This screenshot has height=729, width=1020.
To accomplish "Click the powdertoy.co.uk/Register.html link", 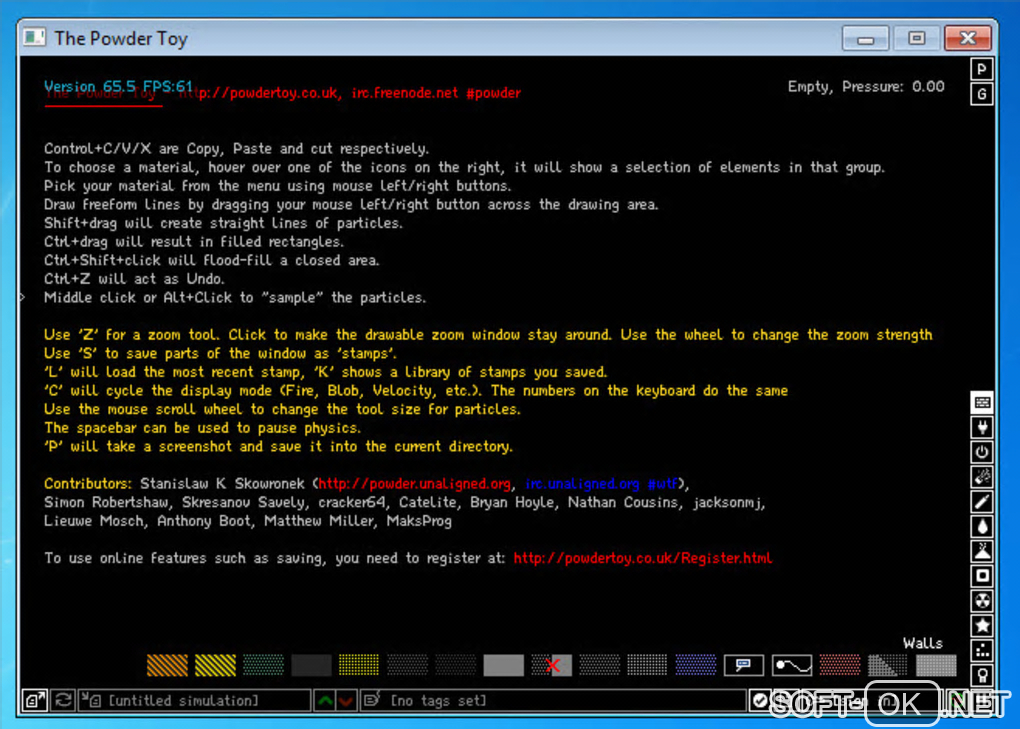I will [x=643, y=558].
